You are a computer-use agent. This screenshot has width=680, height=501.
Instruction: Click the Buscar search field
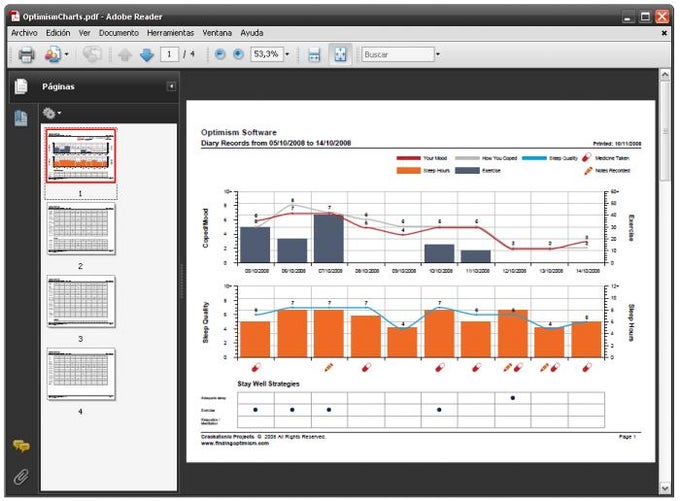point(398,54)
